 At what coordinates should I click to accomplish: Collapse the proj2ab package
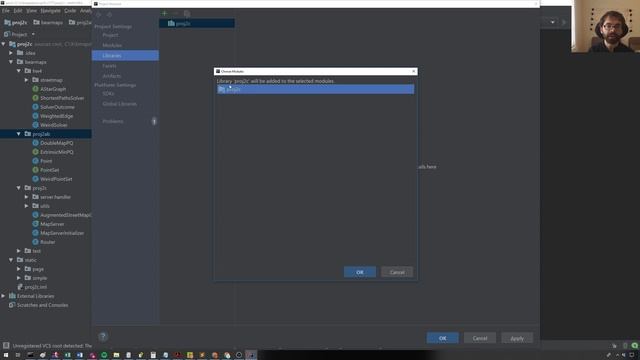click(19, 134)
